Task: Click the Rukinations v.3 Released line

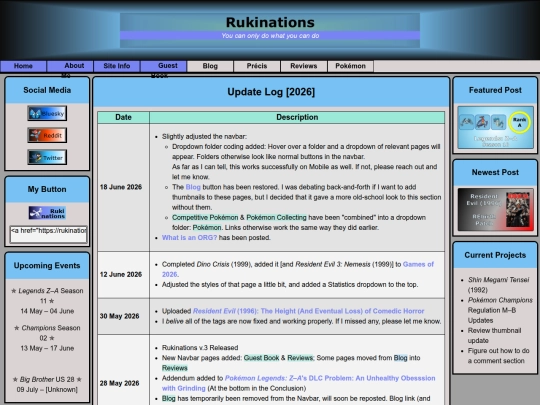Action: tap(200, 348)
